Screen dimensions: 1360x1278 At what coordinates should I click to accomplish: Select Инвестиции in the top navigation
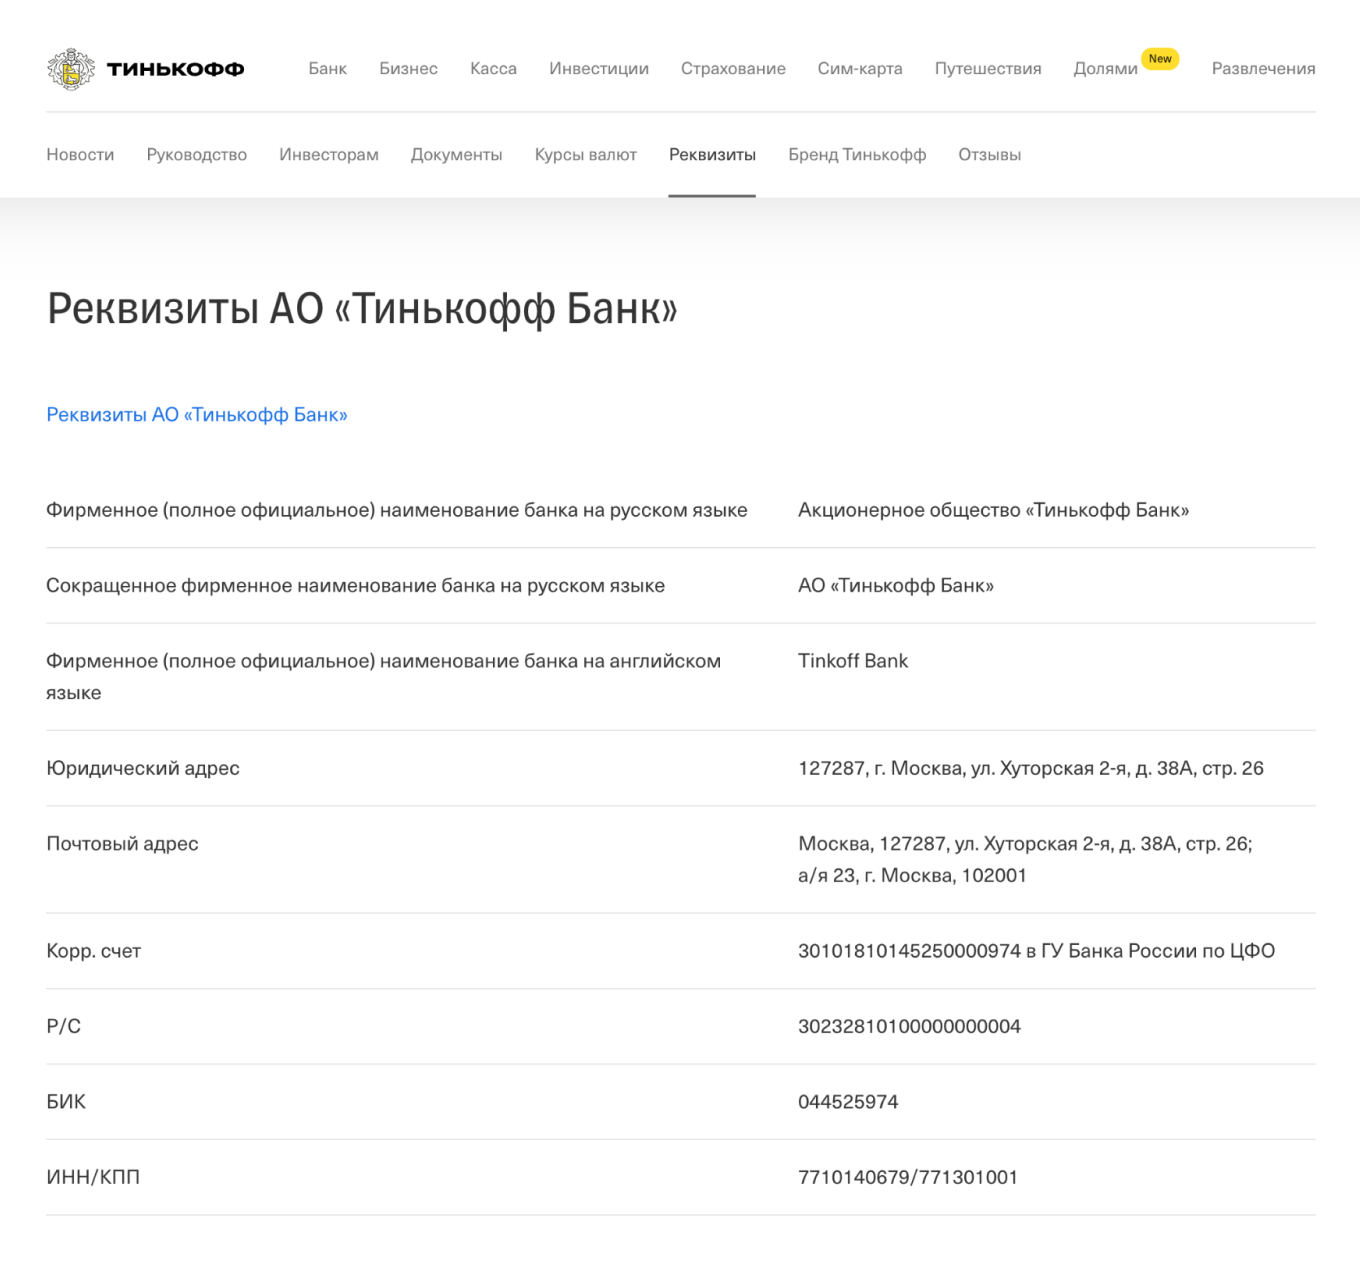pos(598,69)
